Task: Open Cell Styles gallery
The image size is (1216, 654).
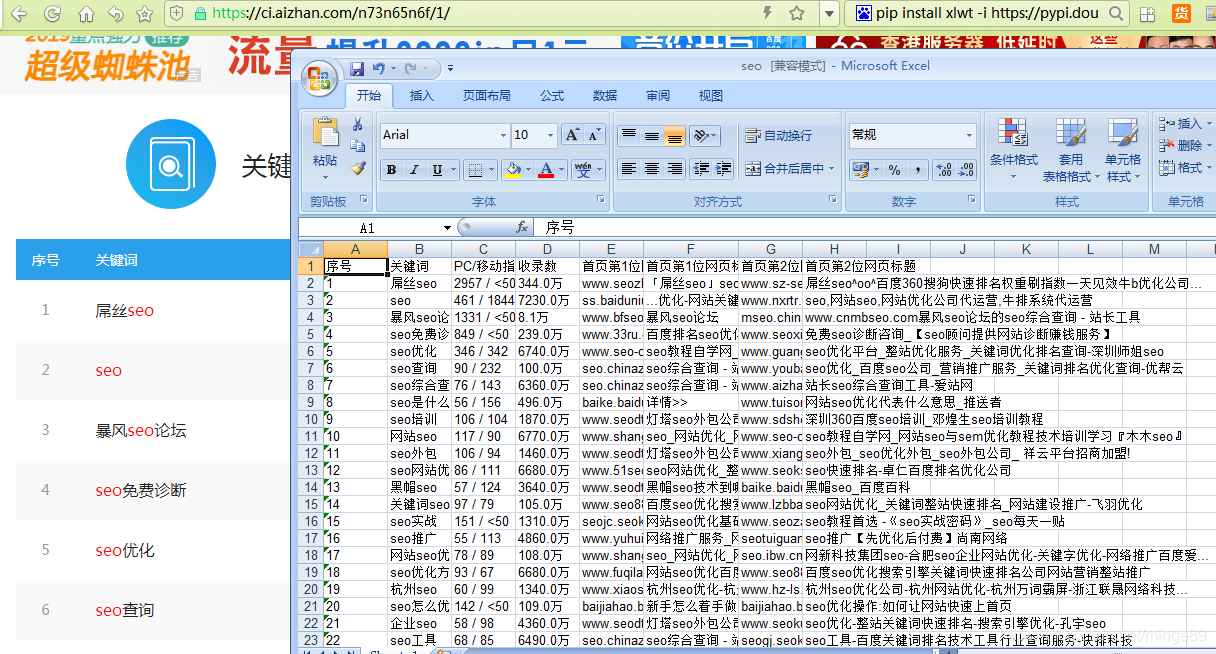Action: [x=1122, y=151]
